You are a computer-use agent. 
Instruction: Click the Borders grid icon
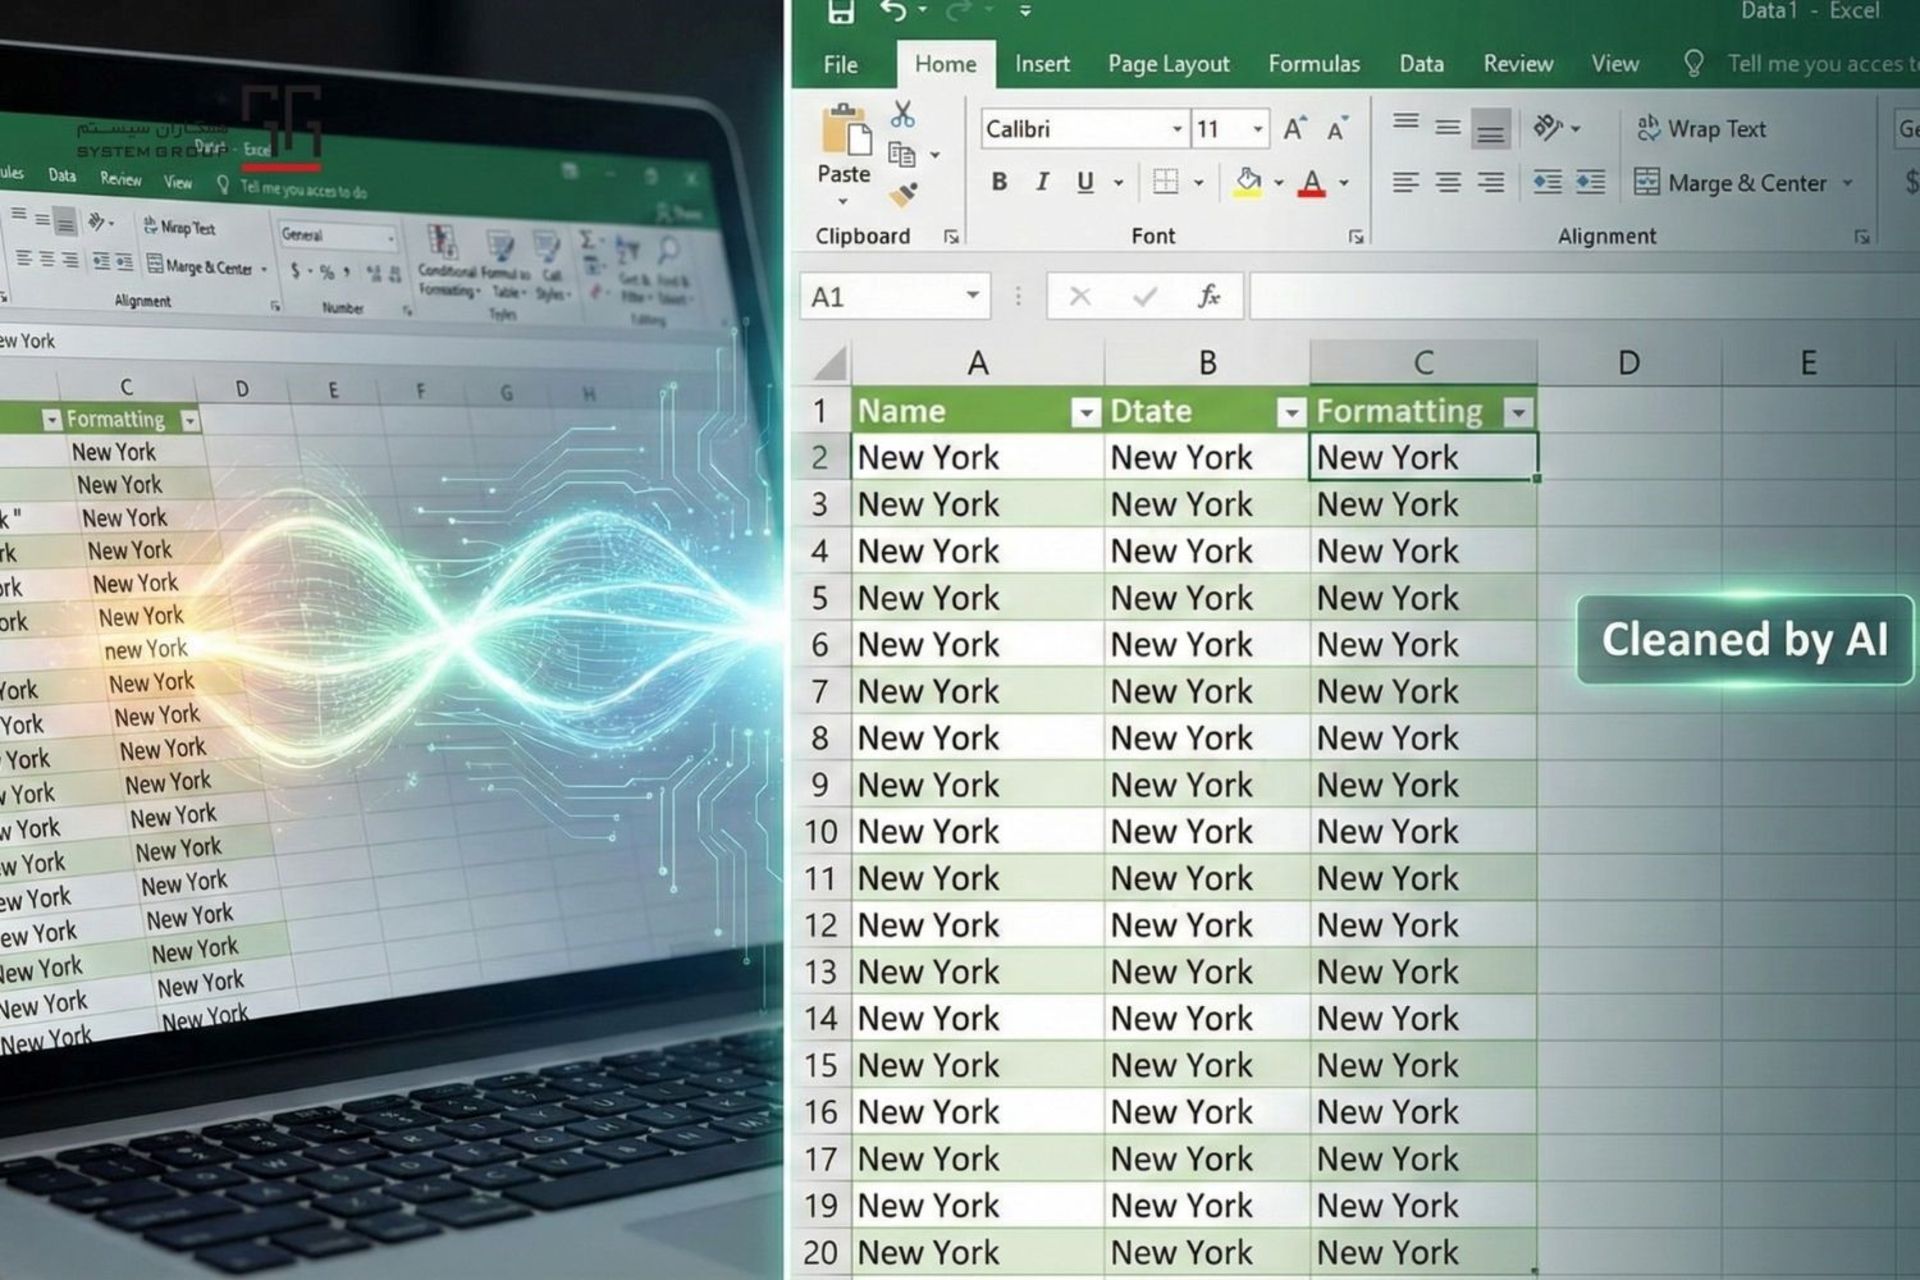(x=1165, y=182)
